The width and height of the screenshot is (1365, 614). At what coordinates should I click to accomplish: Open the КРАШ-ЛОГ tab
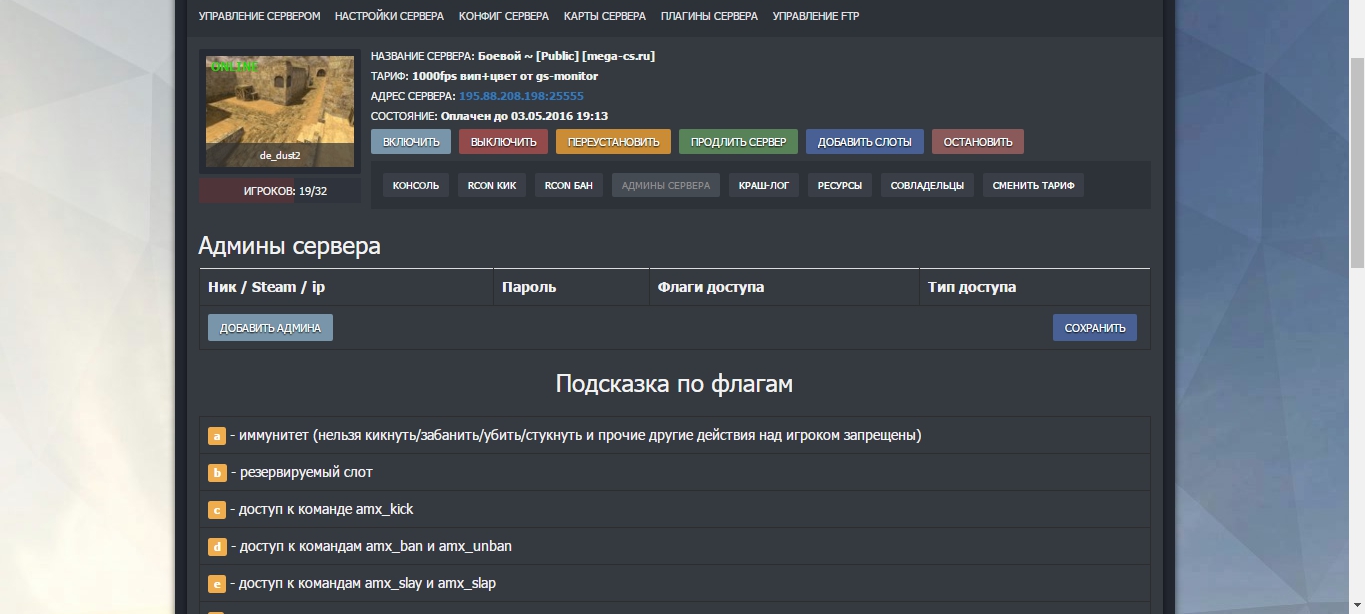pos(763,185)
